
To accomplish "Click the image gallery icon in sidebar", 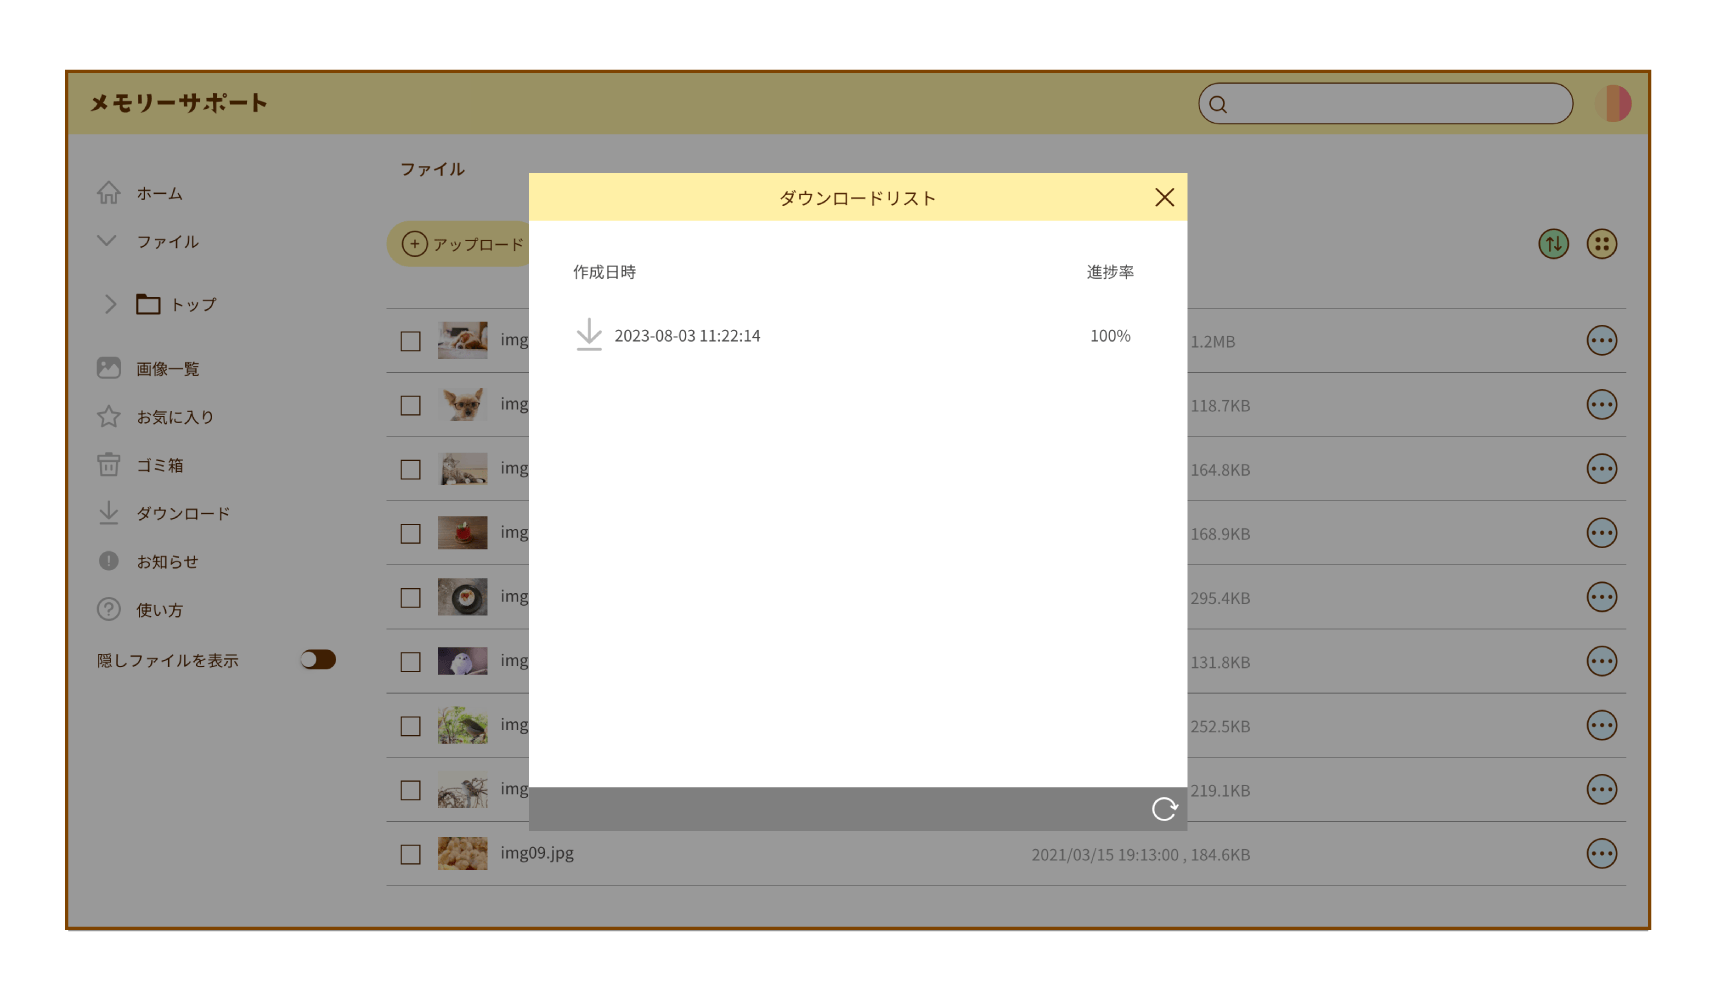I will pyautogui.click(x=108, y=368).
